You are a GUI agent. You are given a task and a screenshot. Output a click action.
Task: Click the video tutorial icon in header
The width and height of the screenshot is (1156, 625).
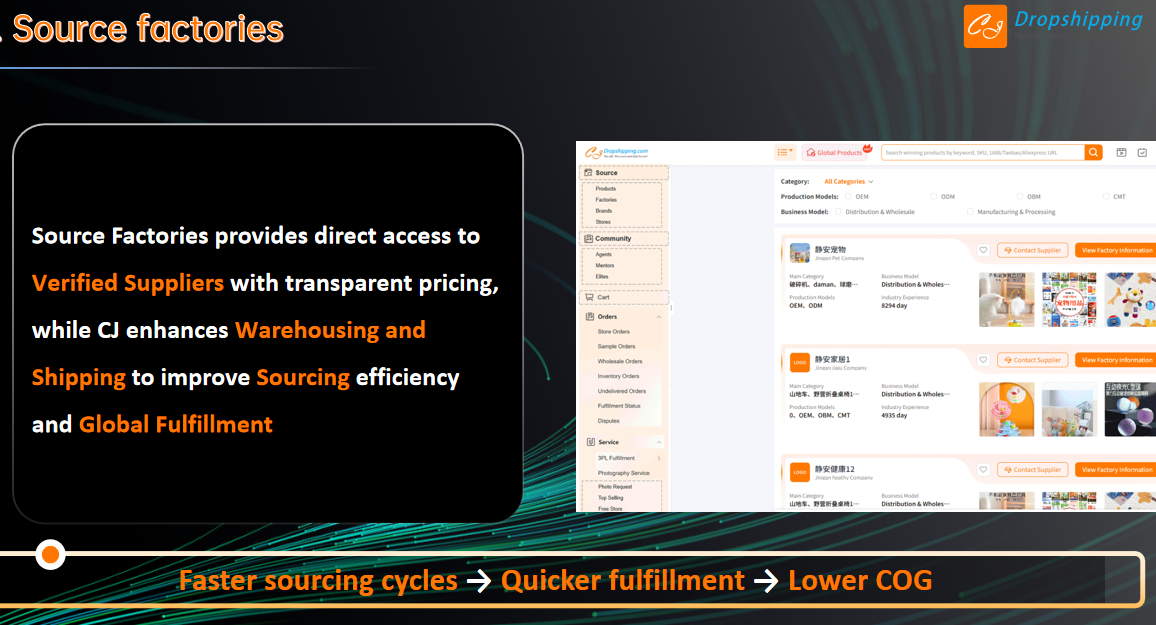[1121, 152]
